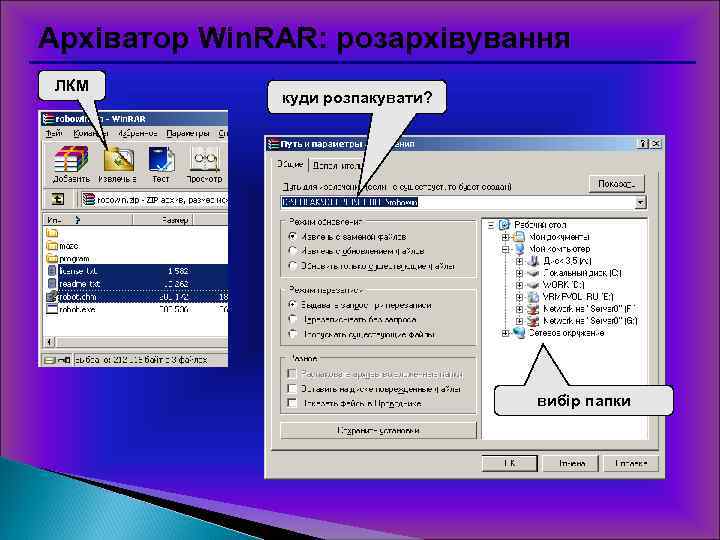
Task: Select the program folder icon
Action: tap(52, 259)
